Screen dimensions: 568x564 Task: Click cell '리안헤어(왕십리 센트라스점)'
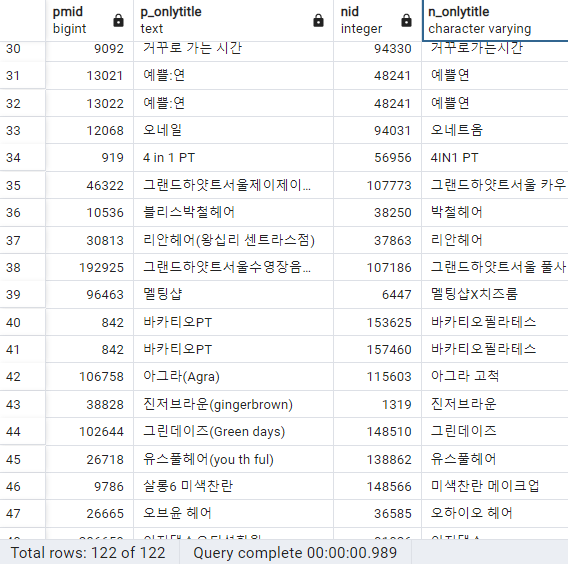point(233,240)
